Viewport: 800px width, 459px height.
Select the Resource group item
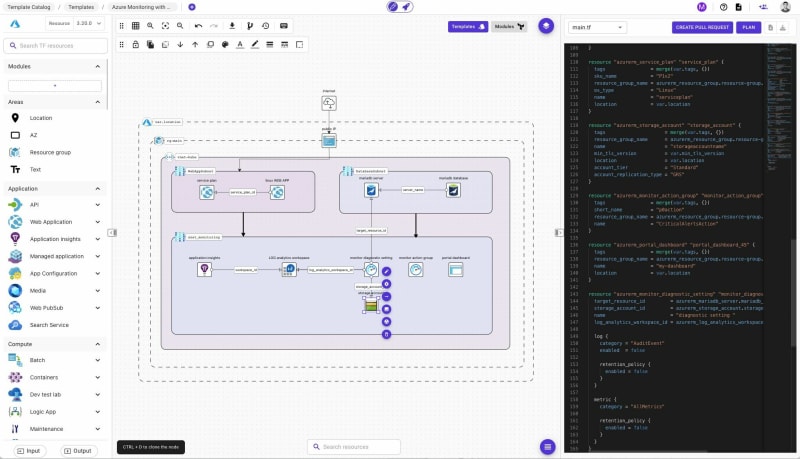50,152
